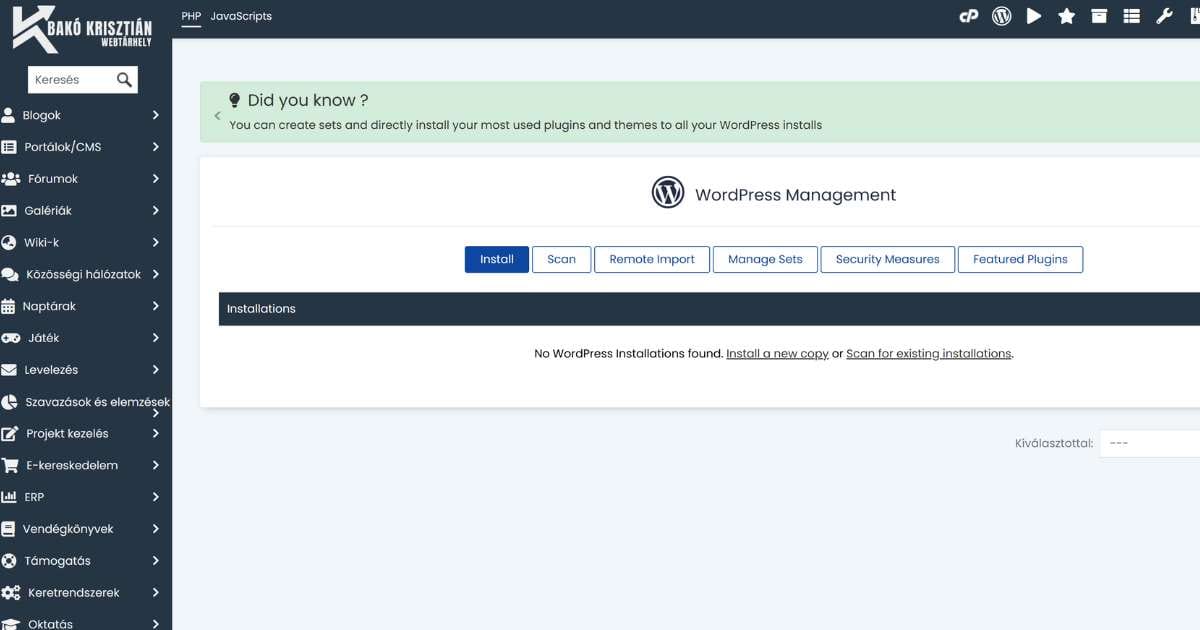Follow 'Scan for existing installations' link
Image resolution: width=1200 pixels, height=630 pixels.
pos(929,354)
